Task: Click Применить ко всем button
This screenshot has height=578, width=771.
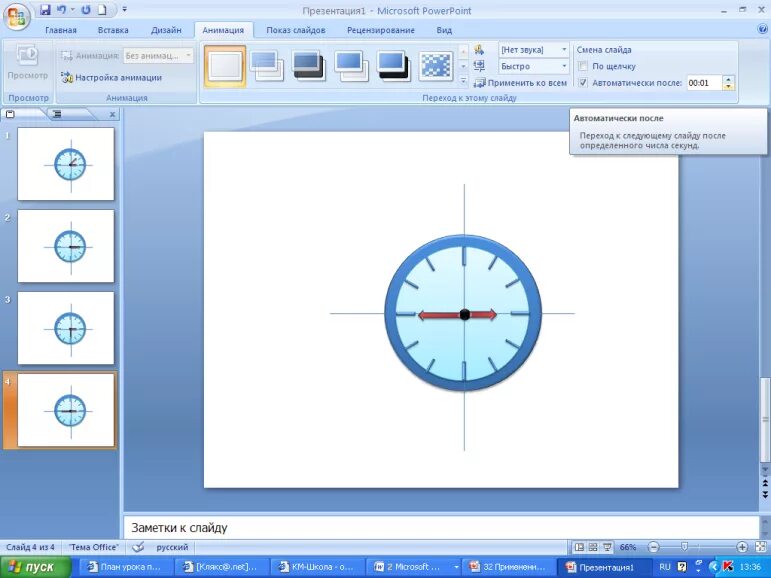Action: coord(520,83)
